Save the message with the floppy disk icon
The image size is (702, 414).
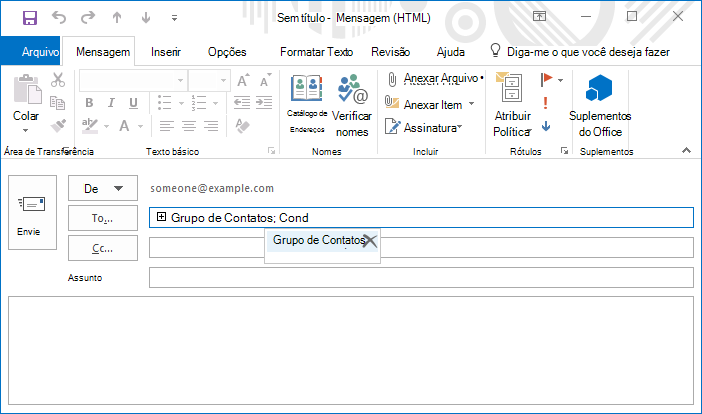point(30,18)
